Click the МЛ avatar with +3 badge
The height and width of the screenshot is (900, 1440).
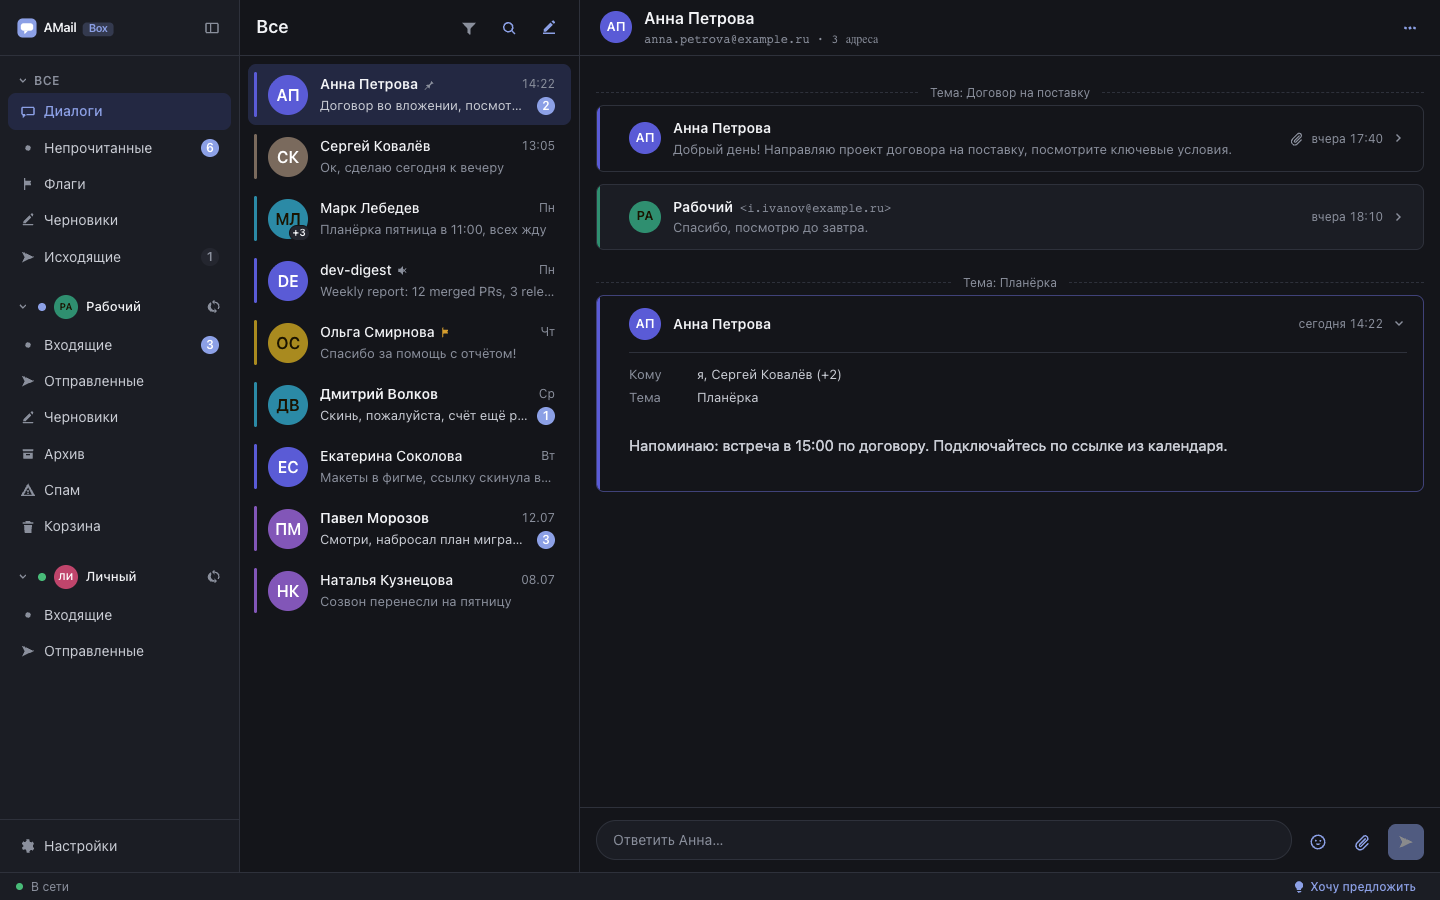click(288, 219)
